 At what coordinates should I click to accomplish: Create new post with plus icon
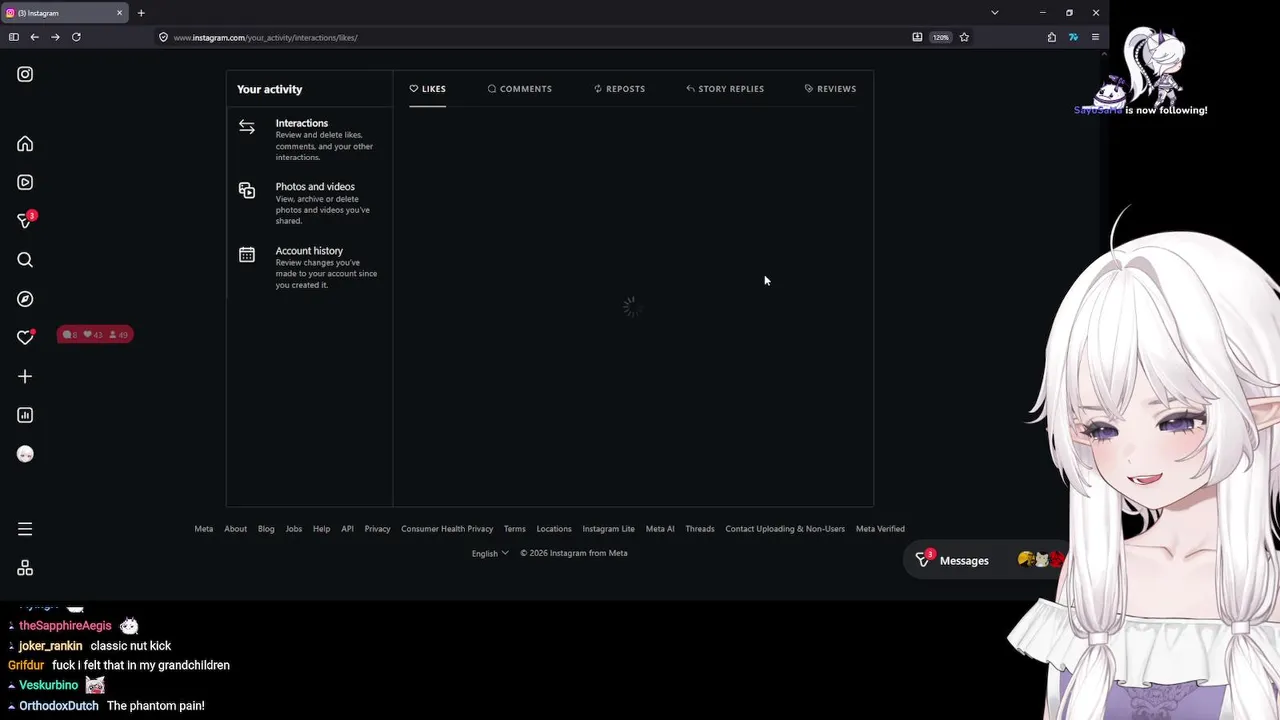pyautogui.click(x=25, y=377)
